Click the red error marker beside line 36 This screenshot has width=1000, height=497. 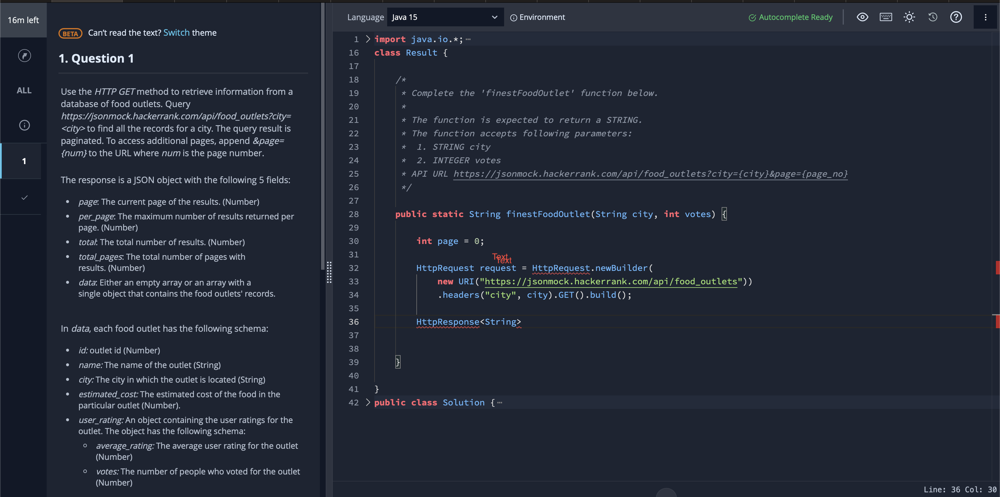click(997, 321)
